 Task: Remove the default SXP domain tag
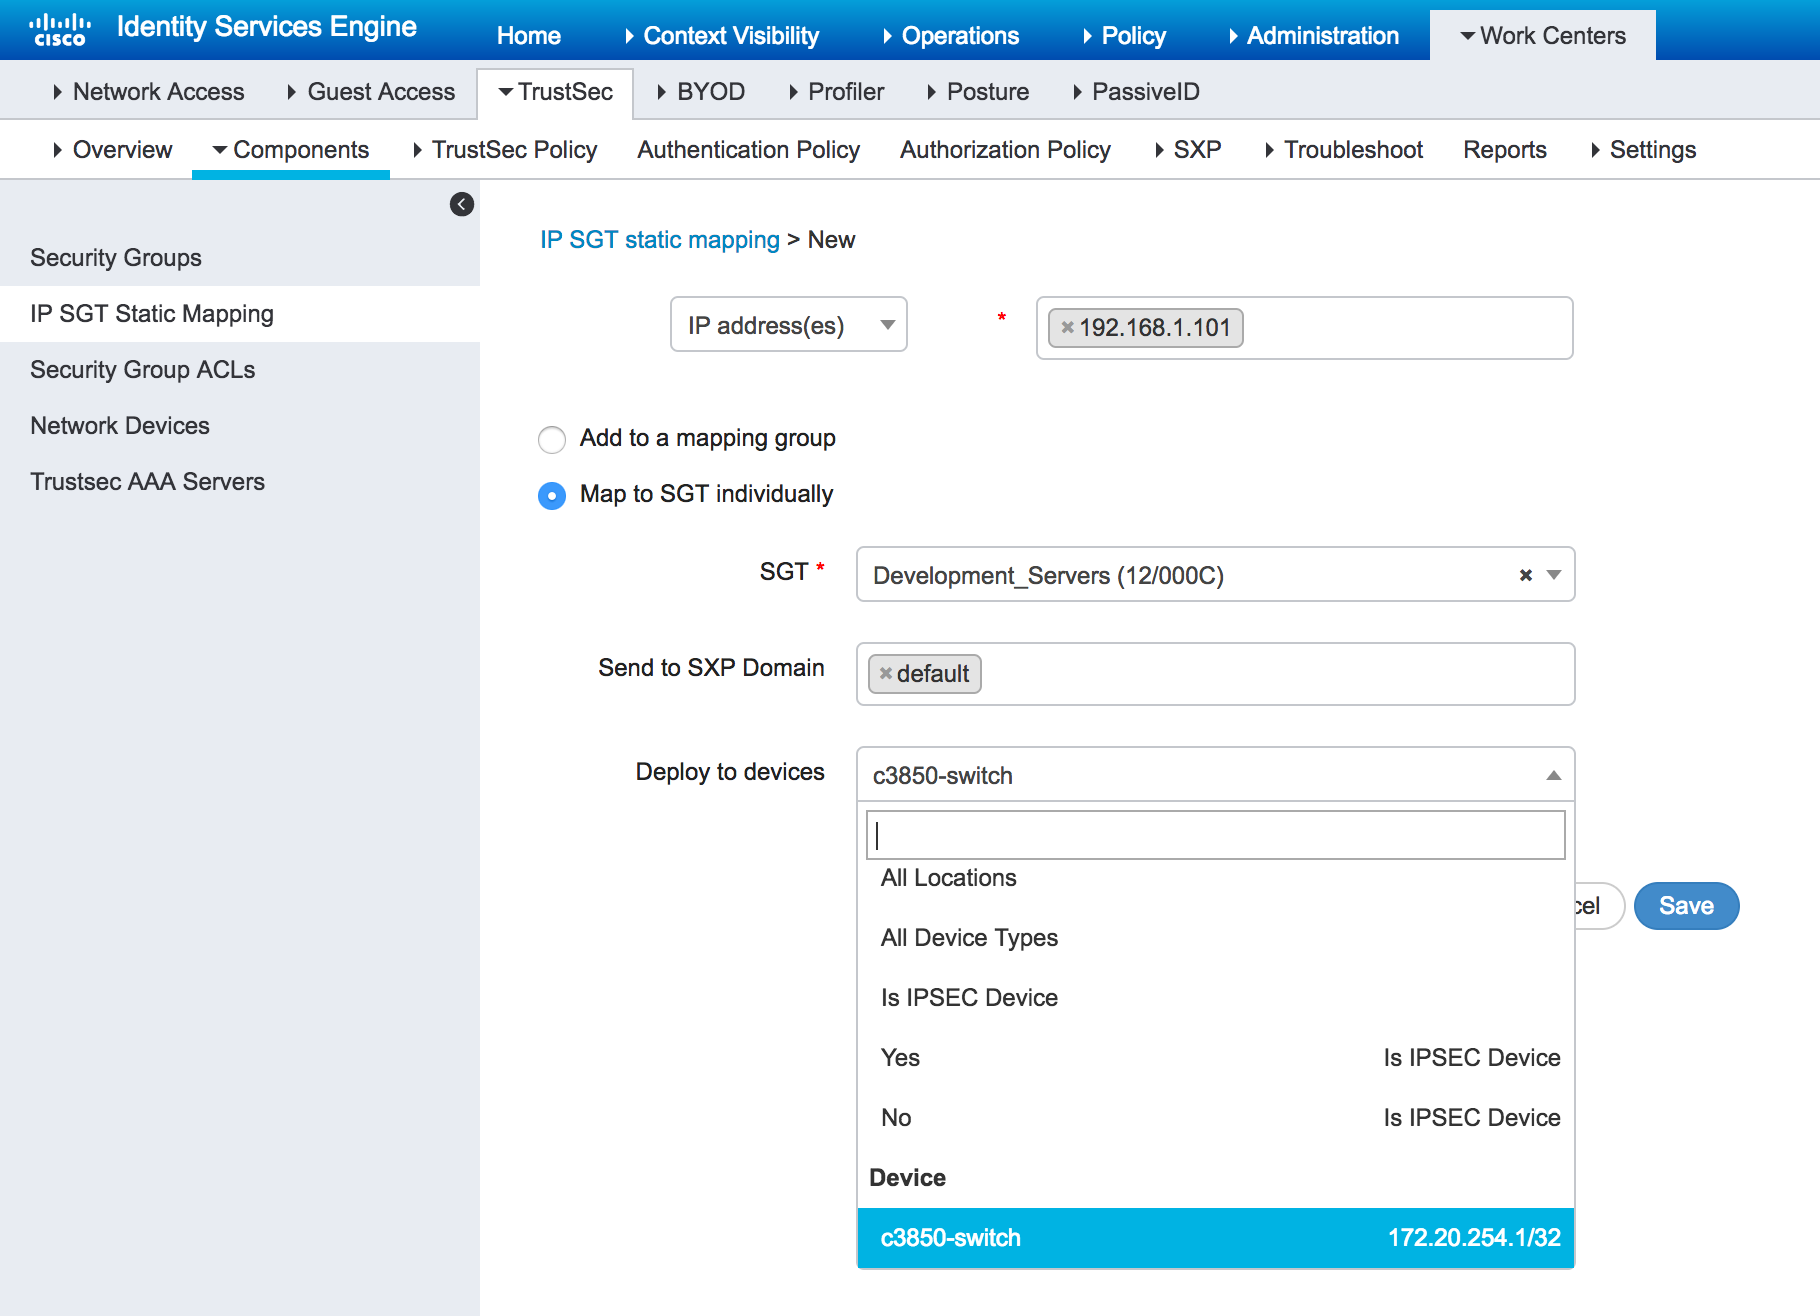(885, 673)
